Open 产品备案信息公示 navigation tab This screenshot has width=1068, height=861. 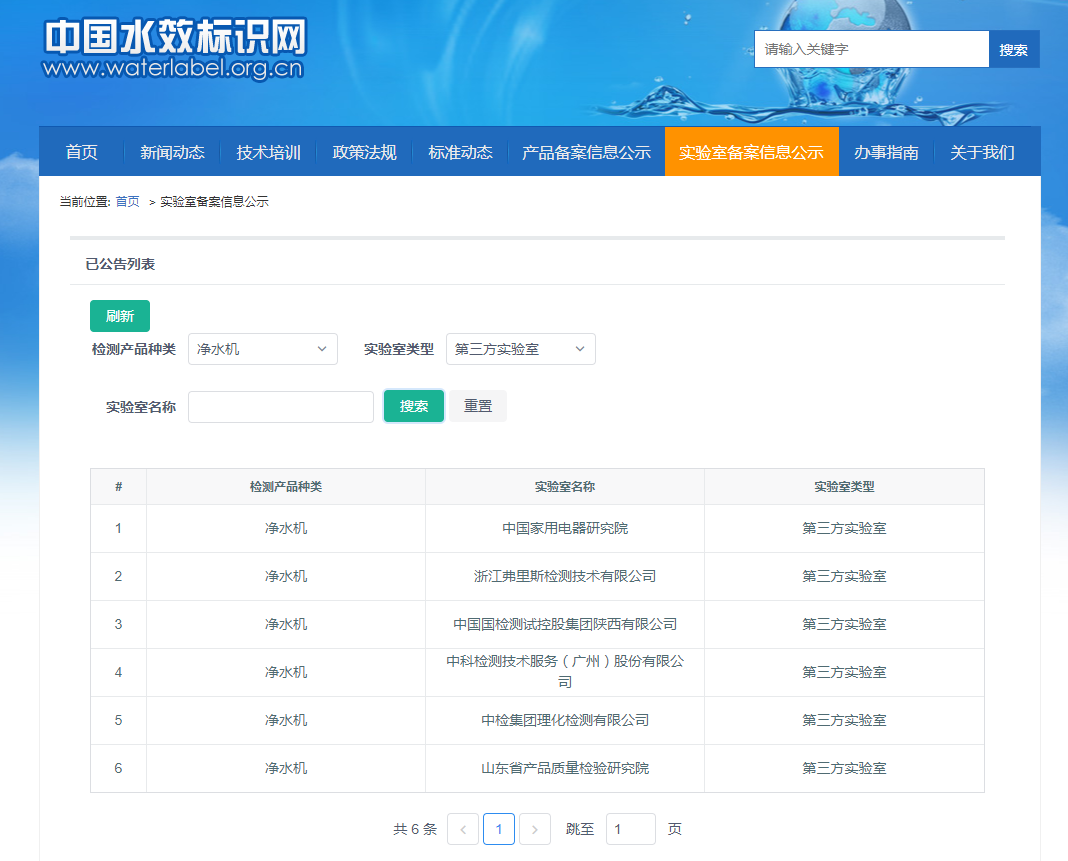(586, 152)
